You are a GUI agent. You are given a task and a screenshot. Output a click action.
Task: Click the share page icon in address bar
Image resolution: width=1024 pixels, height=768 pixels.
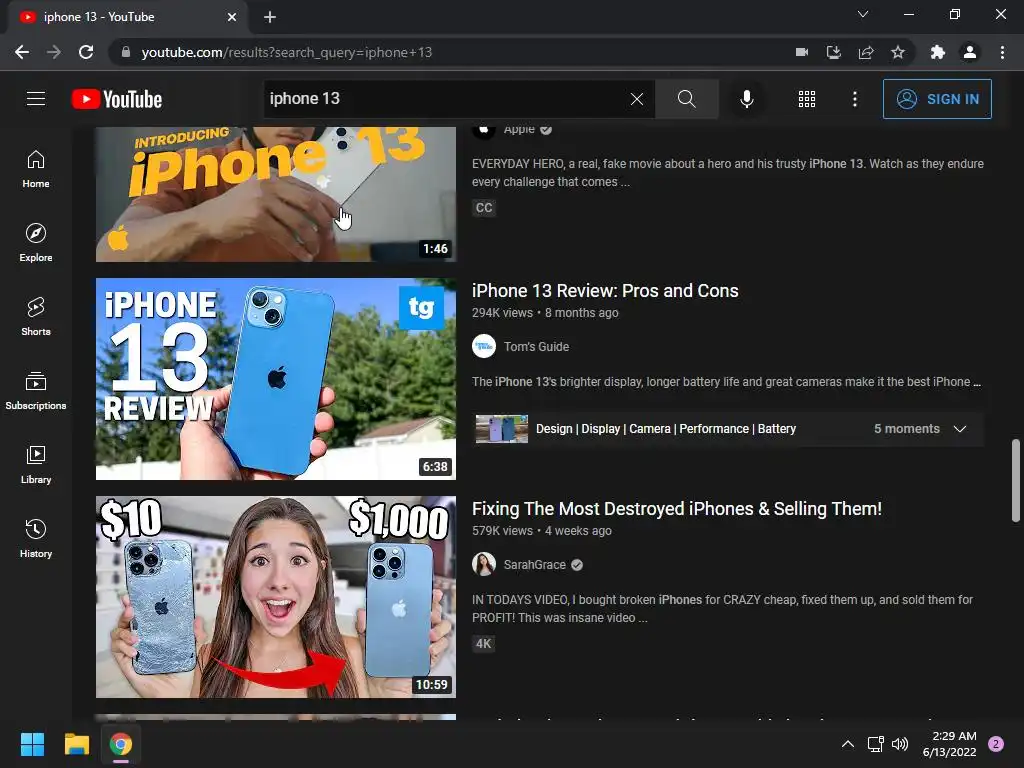pos(866,52)
